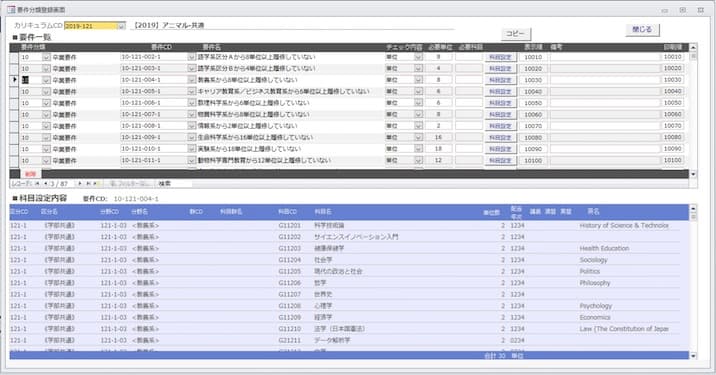The width and height of the screenshot is (716, 375).
Task: Open the 要件CD dropdown for 10-121-011-1
Action: pos(191,160)
